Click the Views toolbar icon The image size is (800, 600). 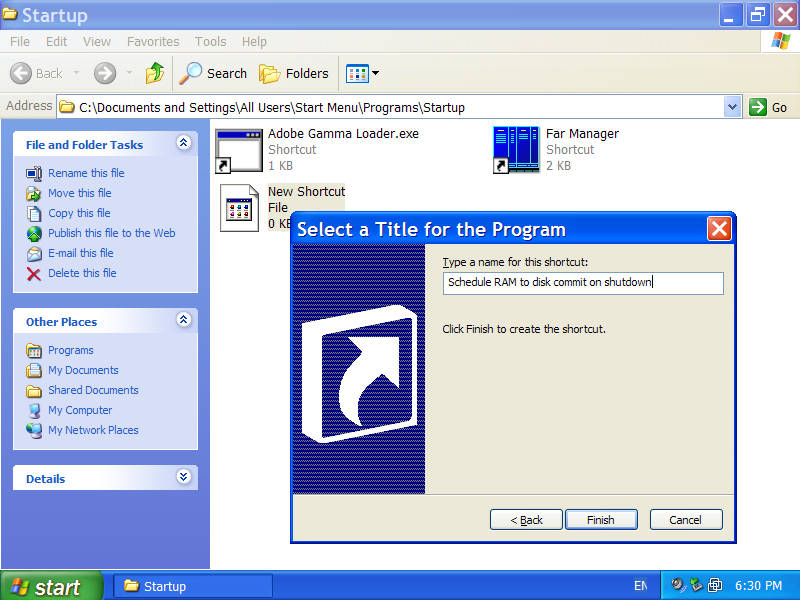[357, 73]
